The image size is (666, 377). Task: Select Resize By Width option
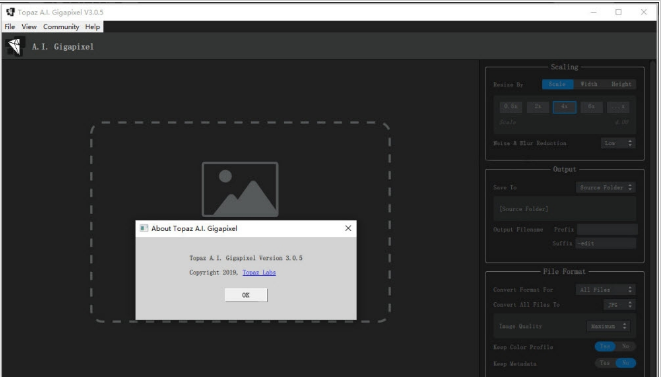tap(589, 84)
